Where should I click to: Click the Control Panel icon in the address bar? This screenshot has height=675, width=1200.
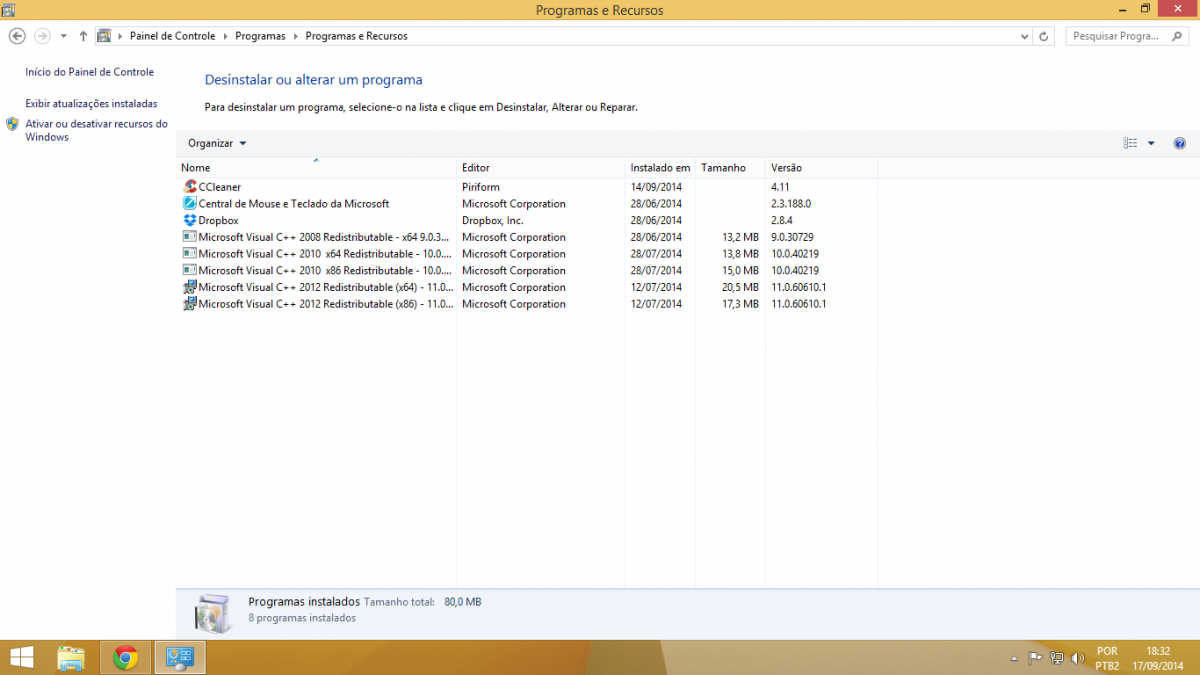coord(104,36)
